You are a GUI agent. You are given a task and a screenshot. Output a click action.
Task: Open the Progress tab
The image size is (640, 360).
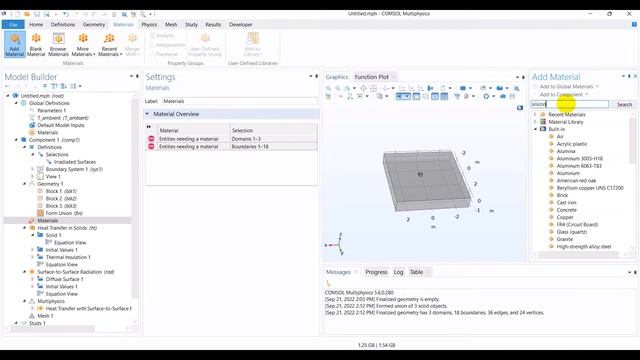tap(376, 272)
